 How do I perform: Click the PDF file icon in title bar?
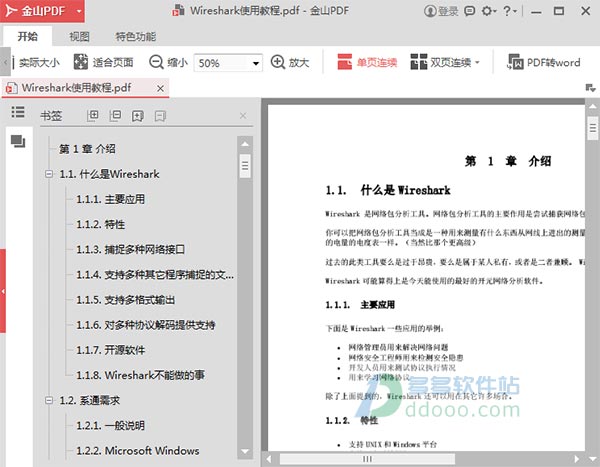pos(178,11)
